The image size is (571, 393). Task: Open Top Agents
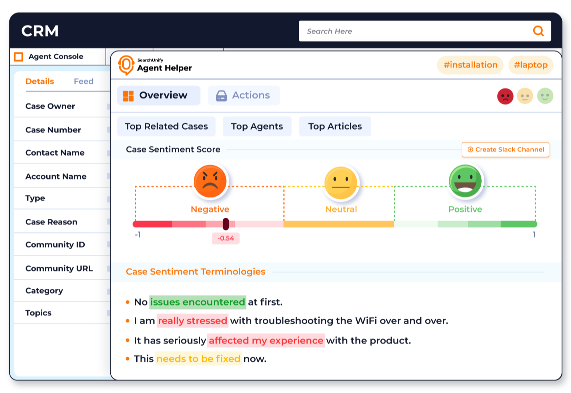coord(257,126)
